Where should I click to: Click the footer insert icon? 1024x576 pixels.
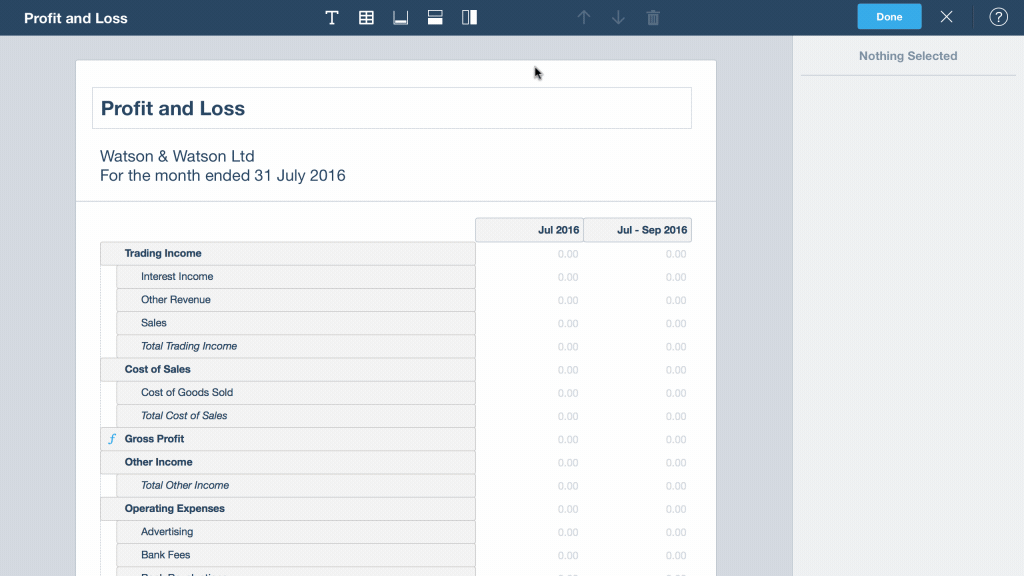pyautogui.click(x=401, y=18)
